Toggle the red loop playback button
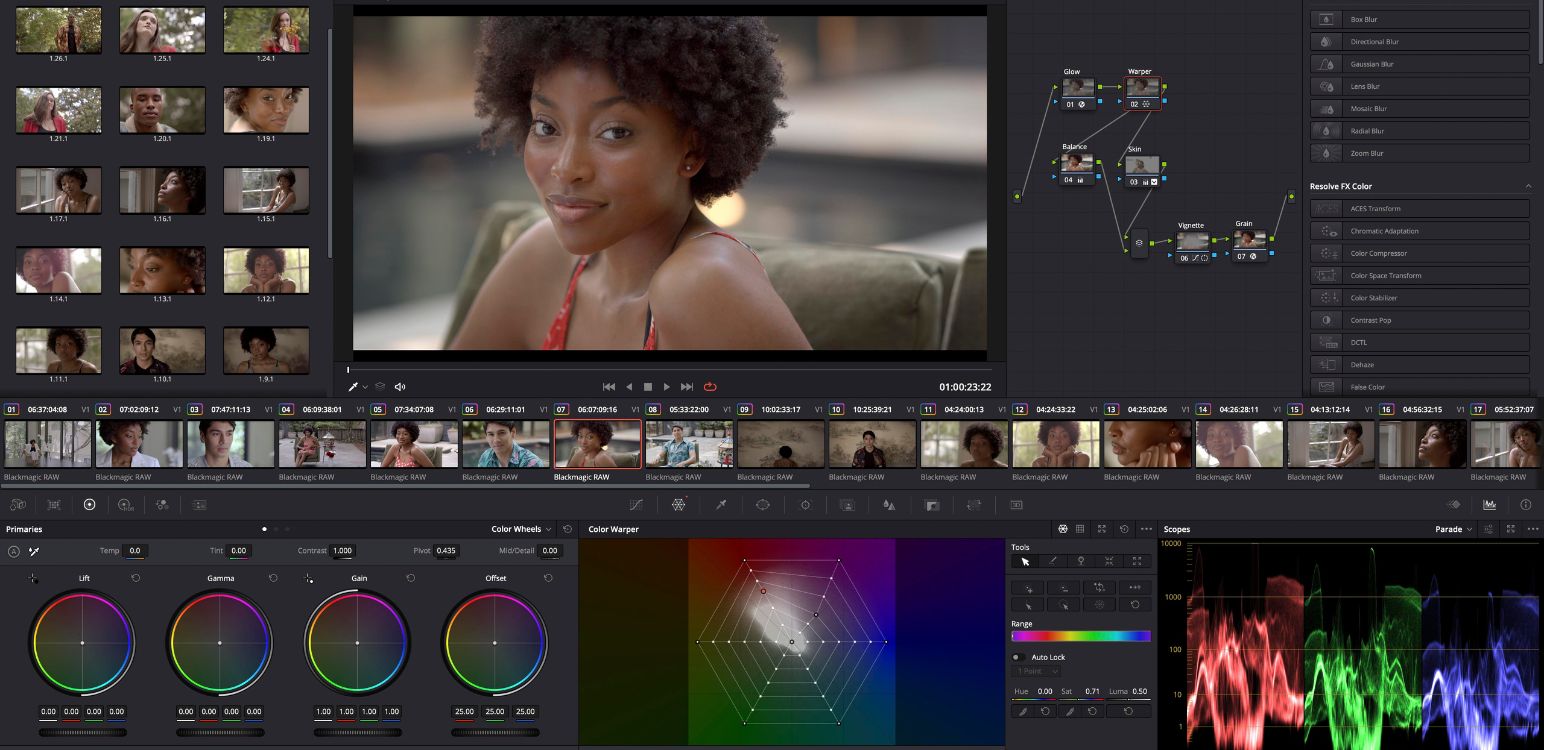This screenshot has height=750, width=1544. pos(710,387)
